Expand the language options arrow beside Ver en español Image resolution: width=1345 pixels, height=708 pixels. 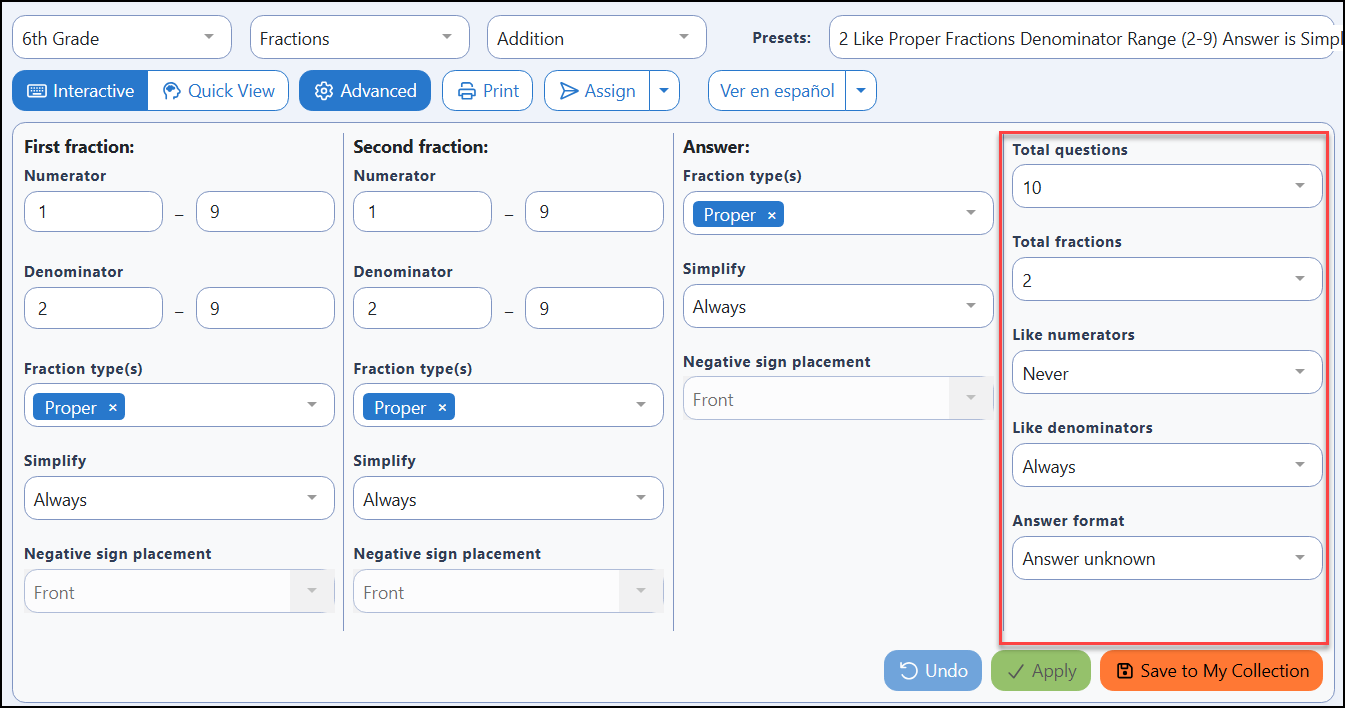pyautogui.click(x=861, y=91)
